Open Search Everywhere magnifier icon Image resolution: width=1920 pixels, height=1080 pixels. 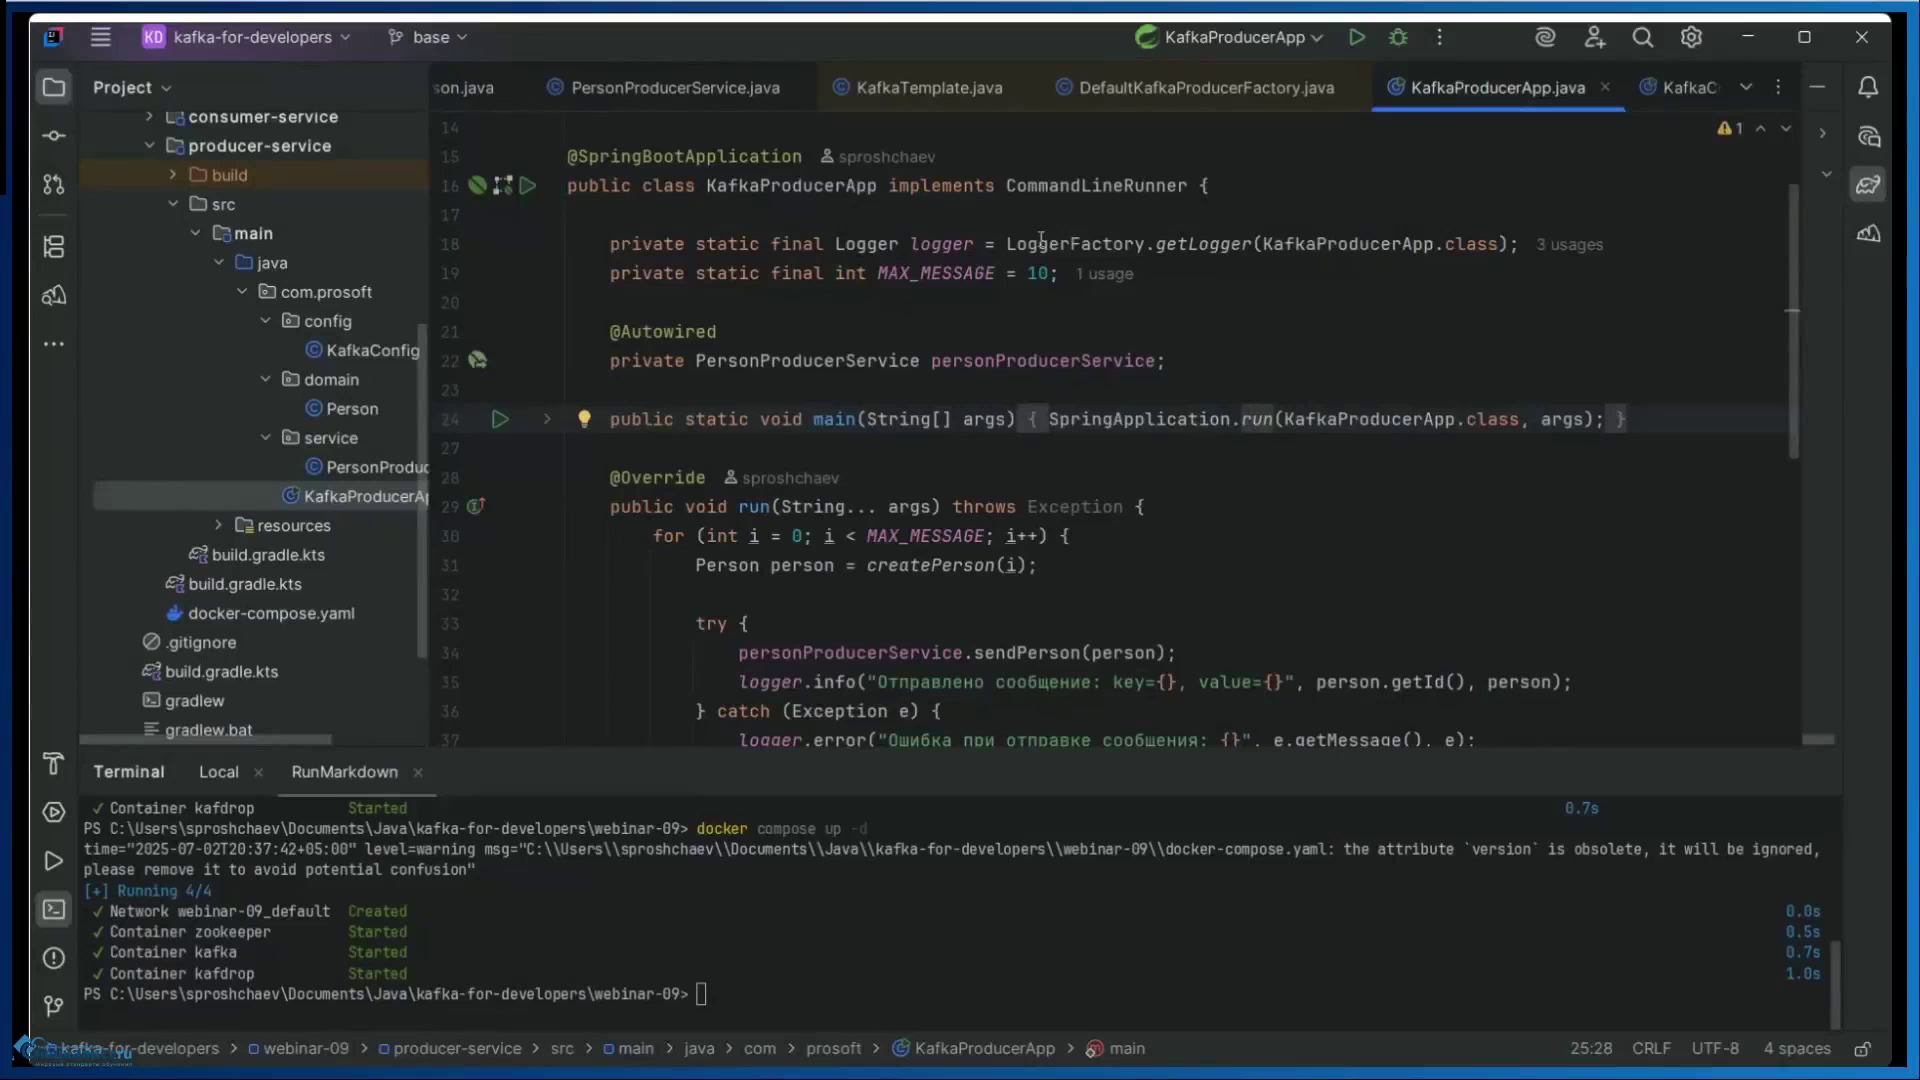tap(1642, 37)
